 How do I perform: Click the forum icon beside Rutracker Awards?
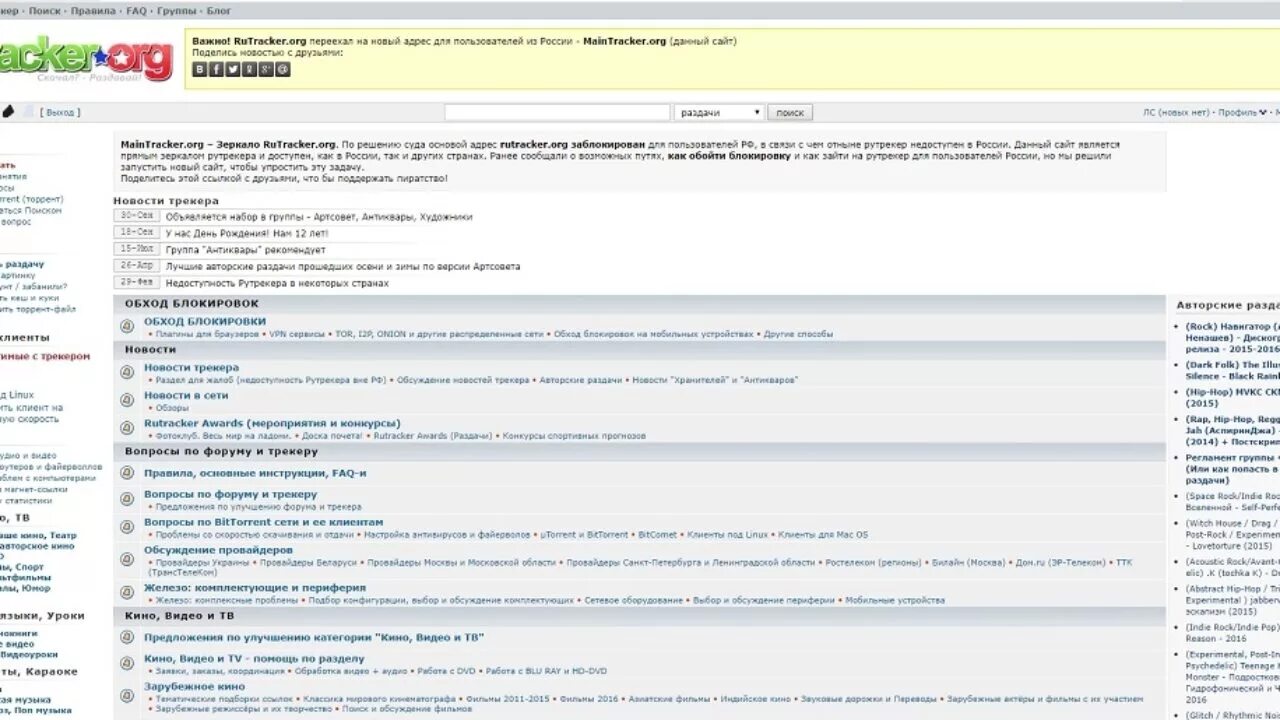point(127,428)
